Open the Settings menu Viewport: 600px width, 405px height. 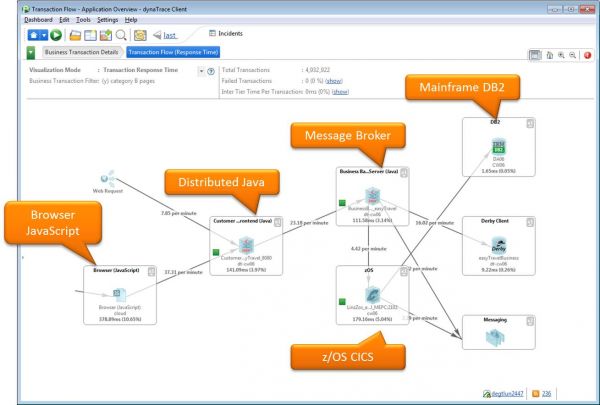coord(107,20)
